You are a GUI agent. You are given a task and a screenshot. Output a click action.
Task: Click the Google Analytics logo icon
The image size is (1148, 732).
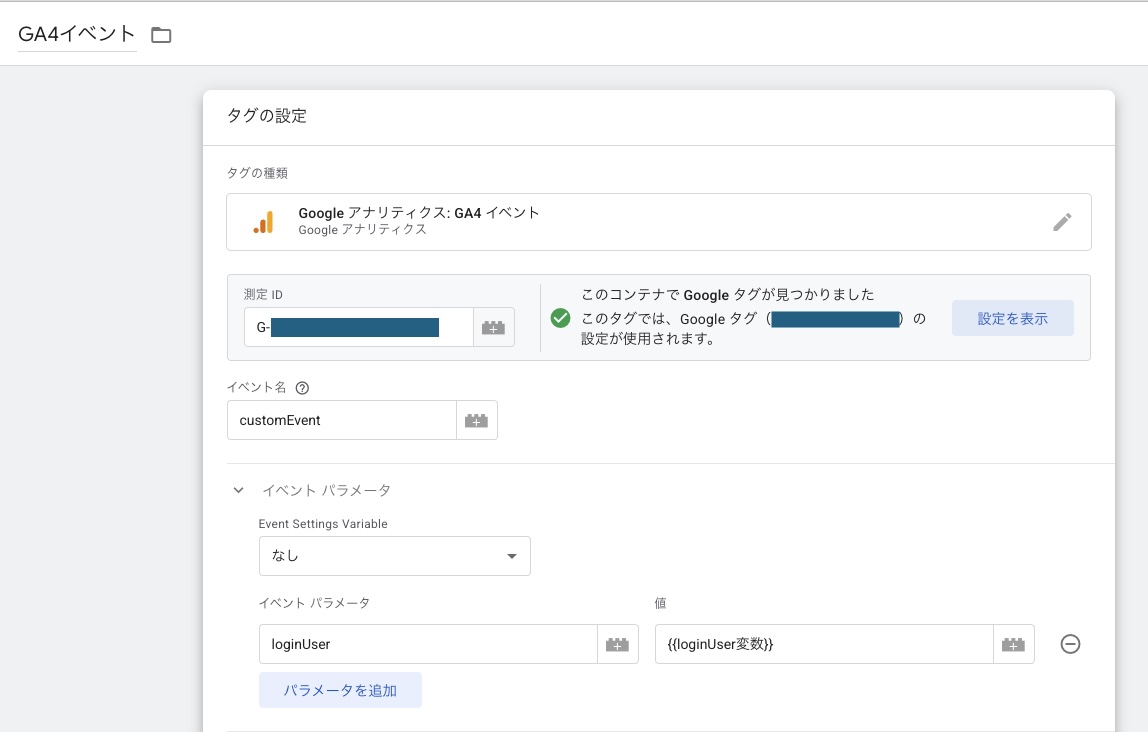pos(264,222)
